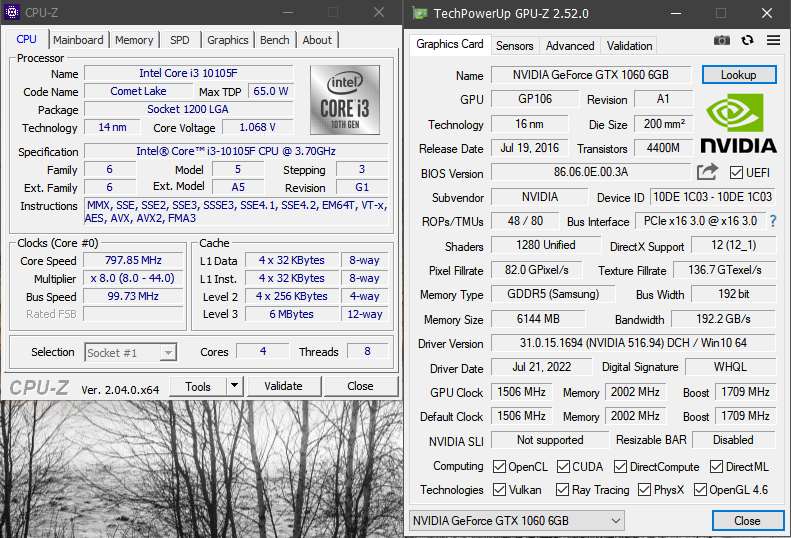Toggle the CUDA checkbox
The height and width of the screenshot is (538, 791).
563,466
